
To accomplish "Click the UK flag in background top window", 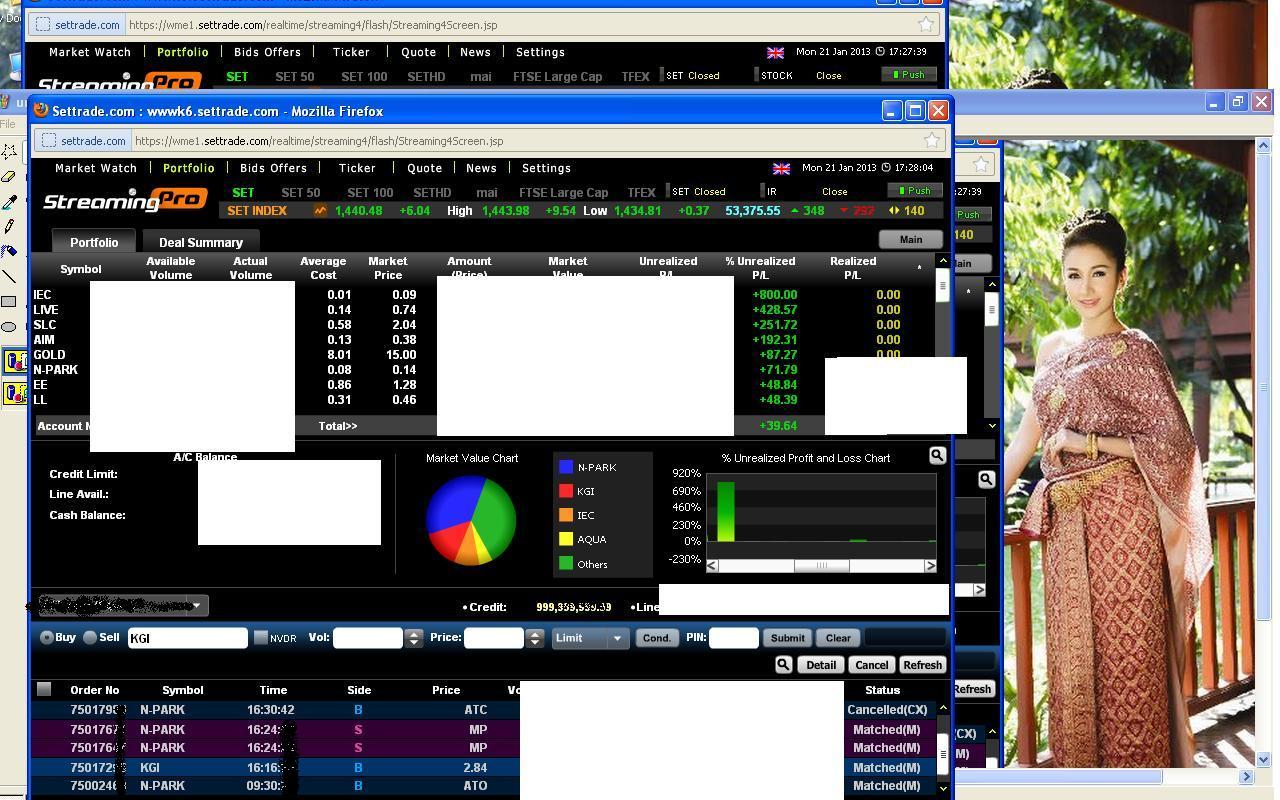I will tap(775, 52).
